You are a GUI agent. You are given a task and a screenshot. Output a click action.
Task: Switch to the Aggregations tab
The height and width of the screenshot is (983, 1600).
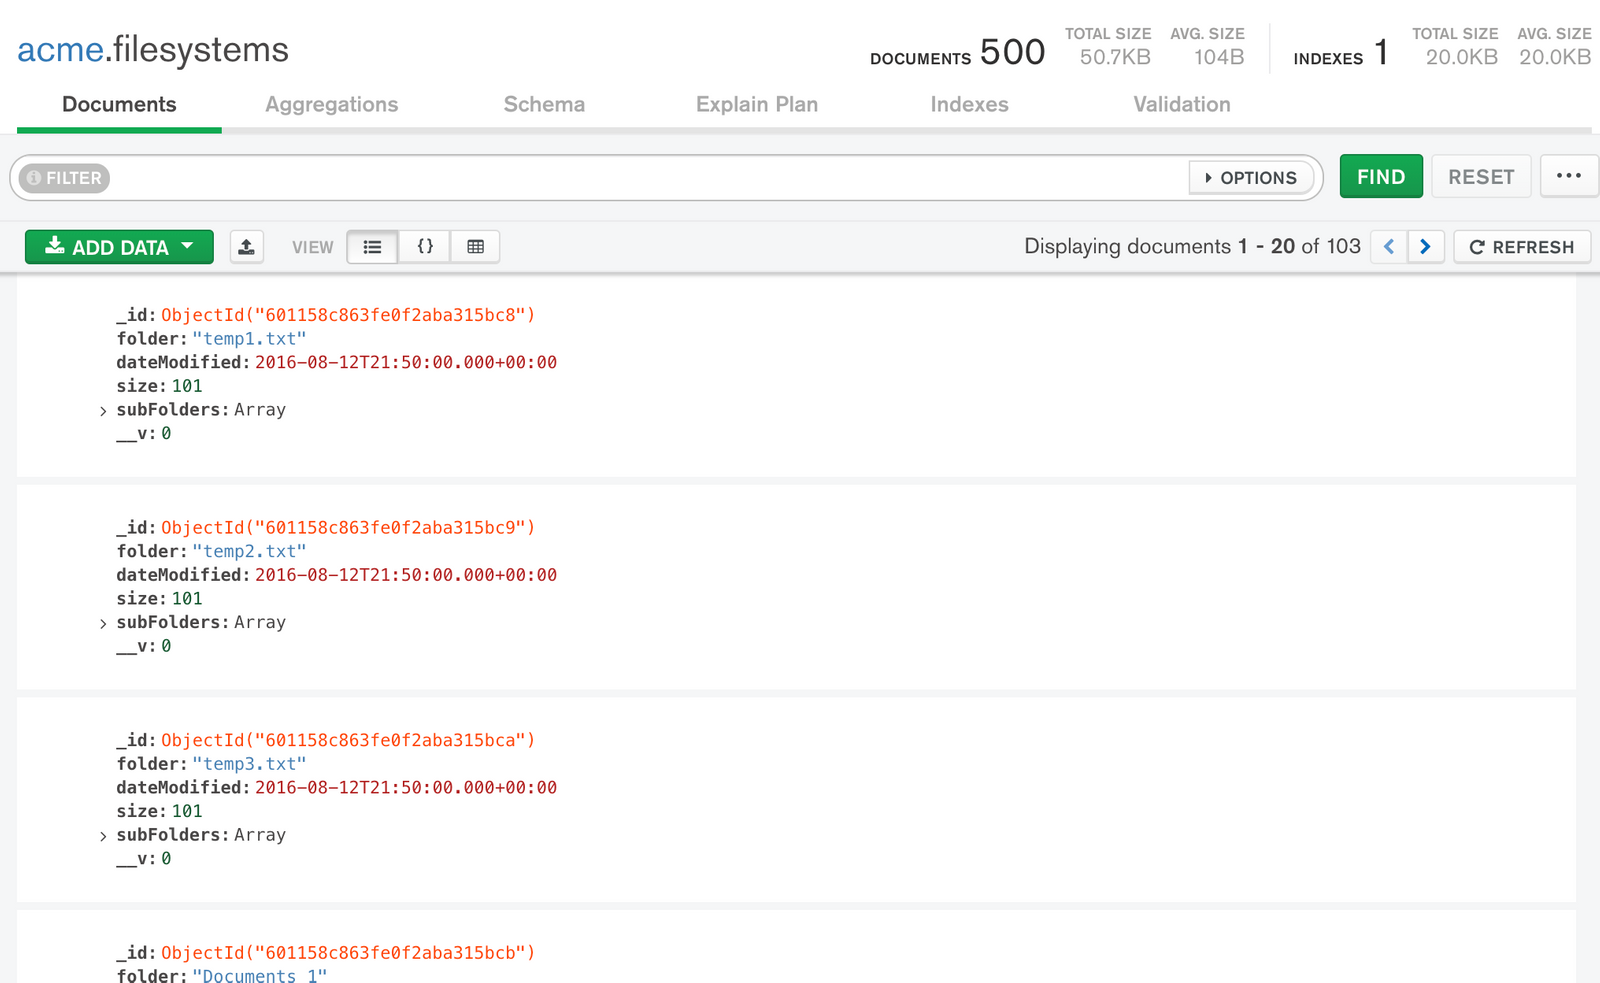[331, 104]
